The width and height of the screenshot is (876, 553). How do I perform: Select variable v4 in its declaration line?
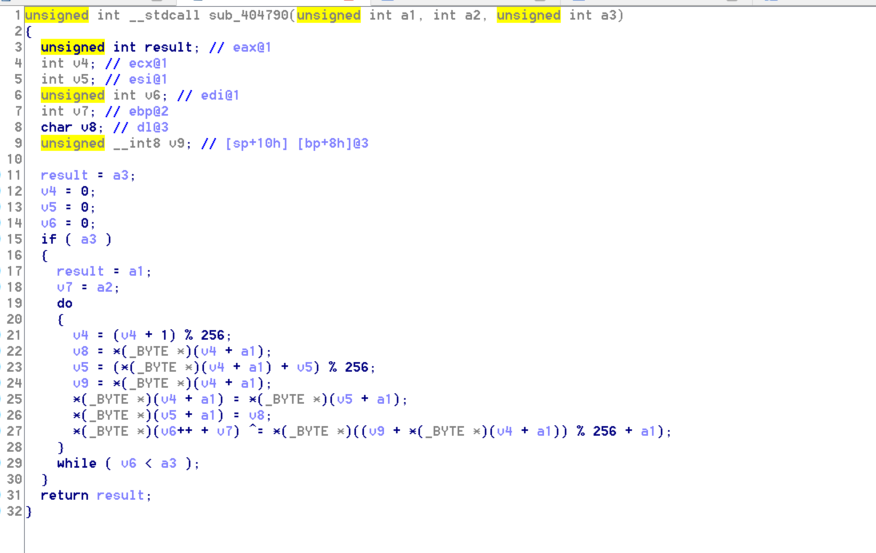[x=80, y=64]
